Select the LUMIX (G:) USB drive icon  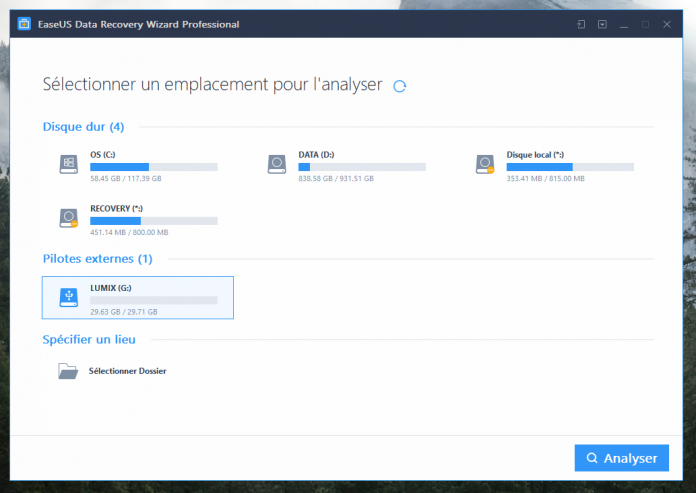[x=69, y=297]
